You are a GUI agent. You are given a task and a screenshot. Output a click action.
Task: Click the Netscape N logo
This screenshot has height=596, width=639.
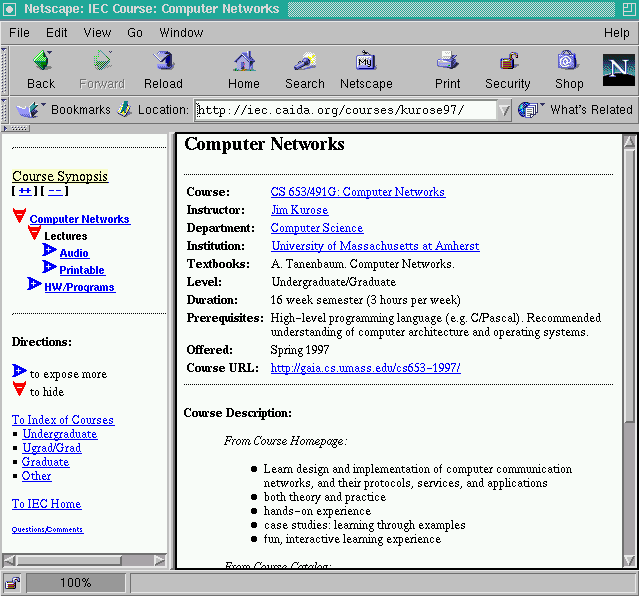618,70
